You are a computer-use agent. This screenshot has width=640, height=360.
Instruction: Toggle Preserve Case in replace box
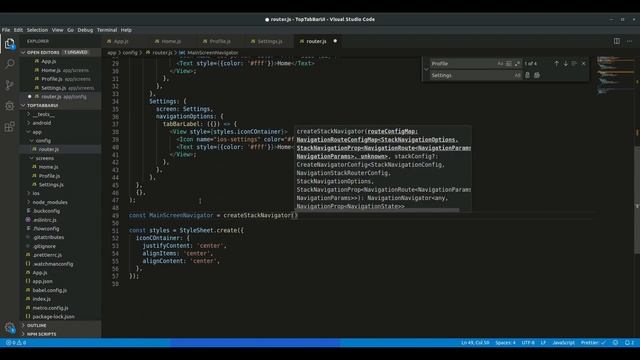(517, 76)
